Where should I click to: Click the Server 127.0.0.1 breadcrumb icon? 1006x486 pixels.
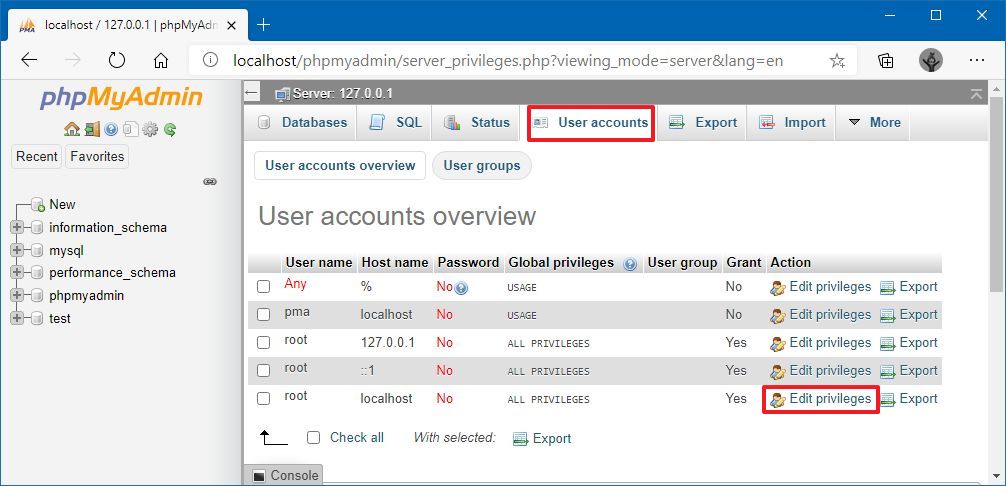pyautogui.click(x=282, y=94)
